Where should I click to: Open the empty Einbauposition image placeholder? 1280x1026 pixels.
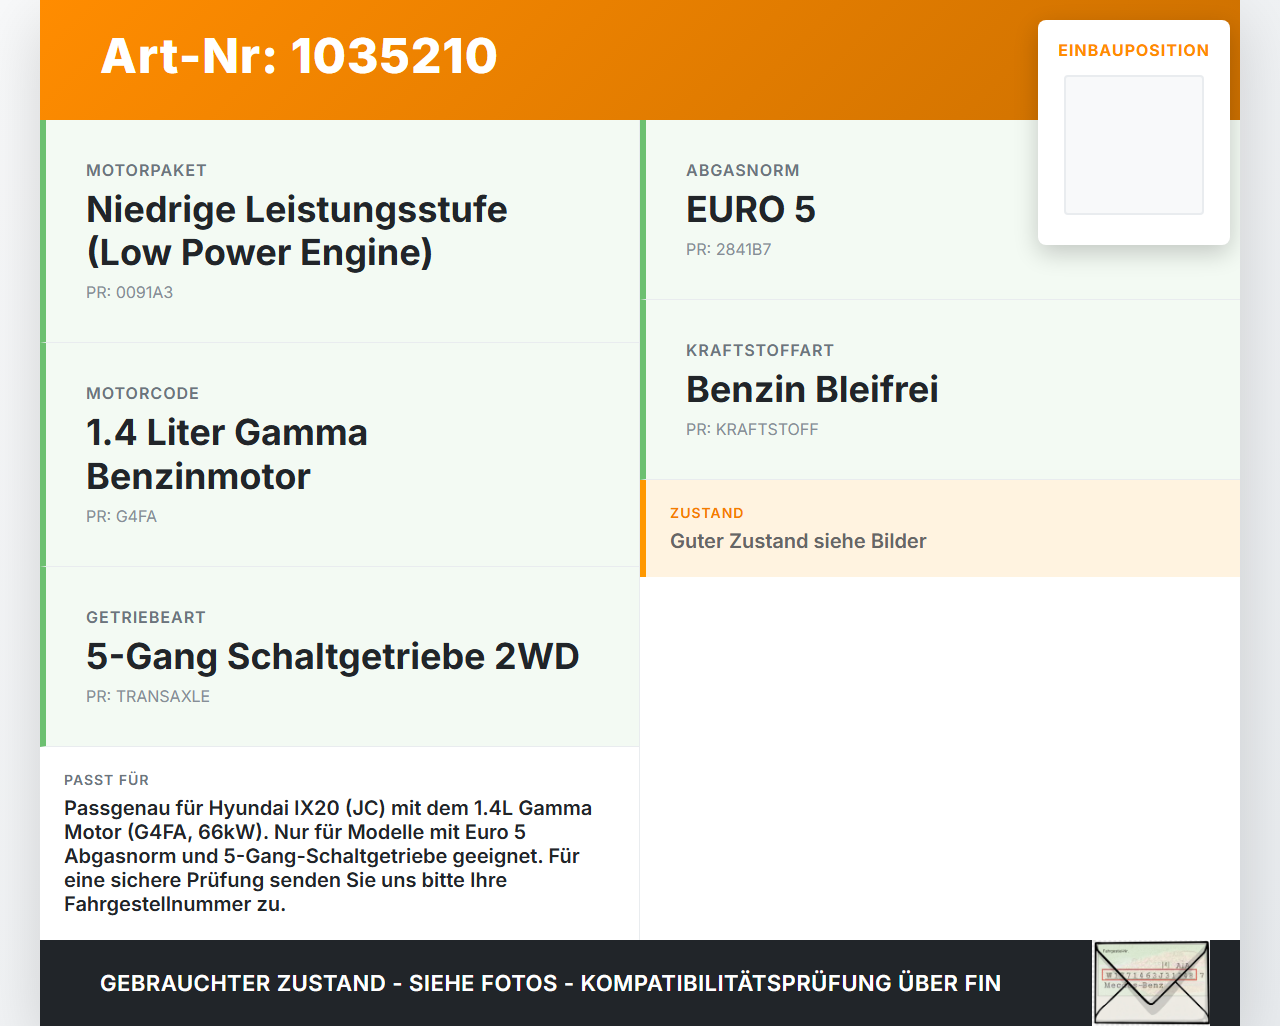pyautogui.click(x=1134, y=145)
